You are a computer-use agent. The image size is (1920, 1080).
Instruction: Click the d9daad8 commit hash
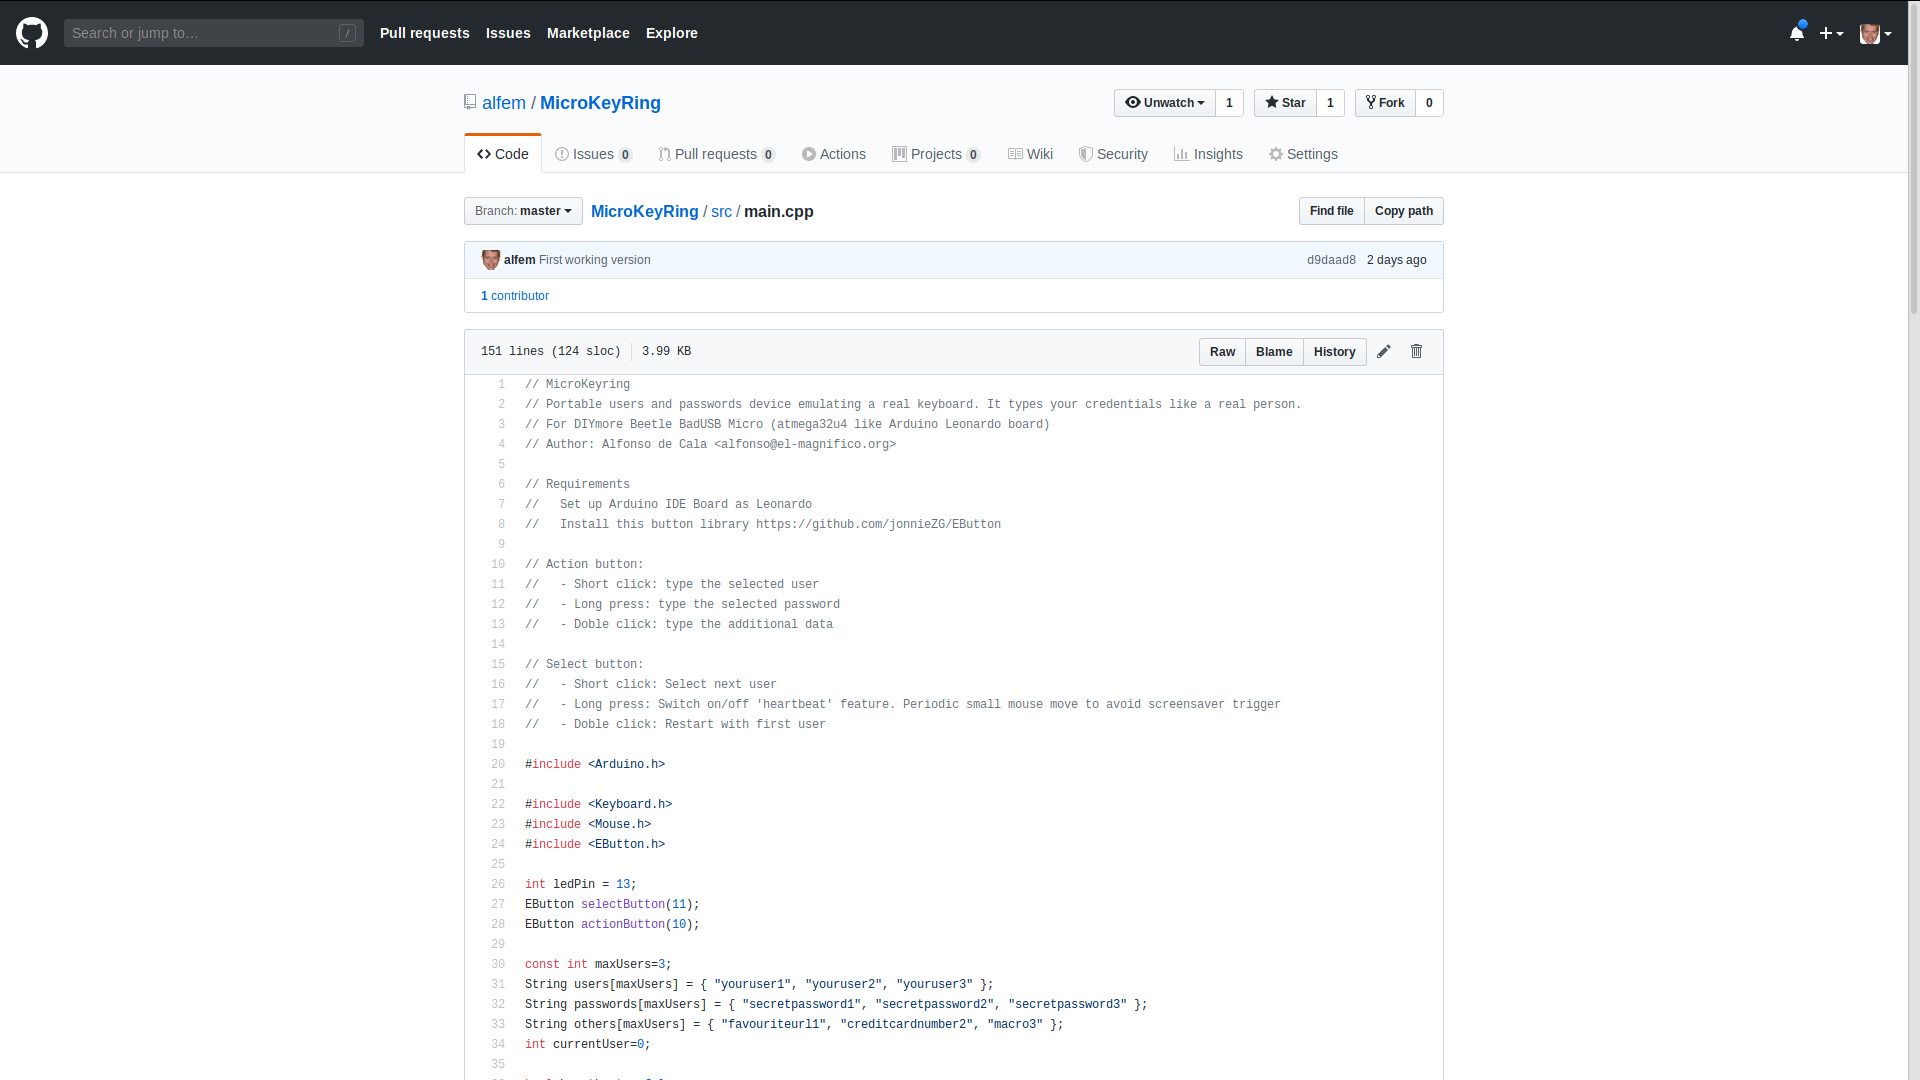[x=1331, y=260]
